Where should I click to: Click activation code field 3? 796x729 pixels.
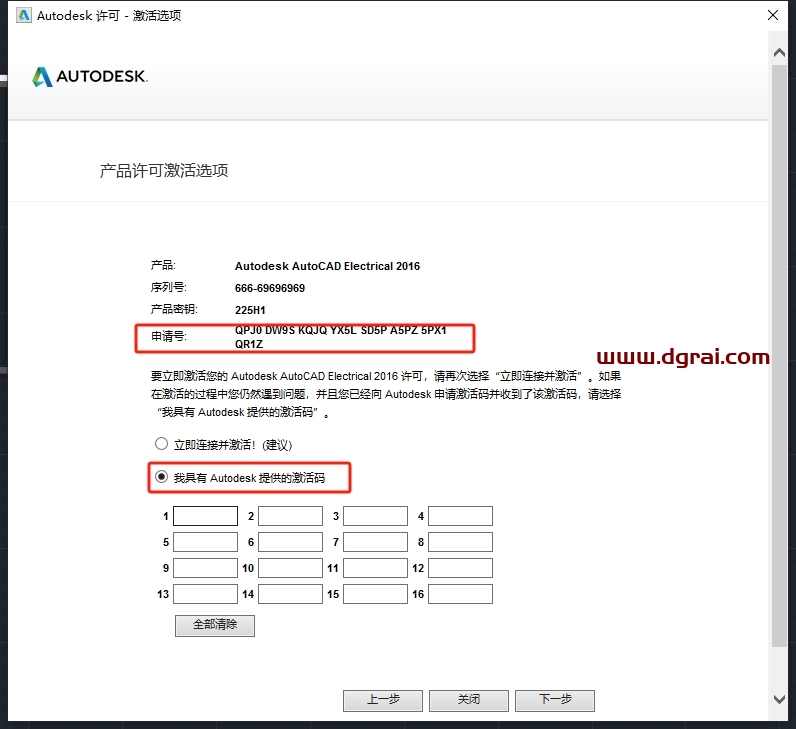point(376,516)
